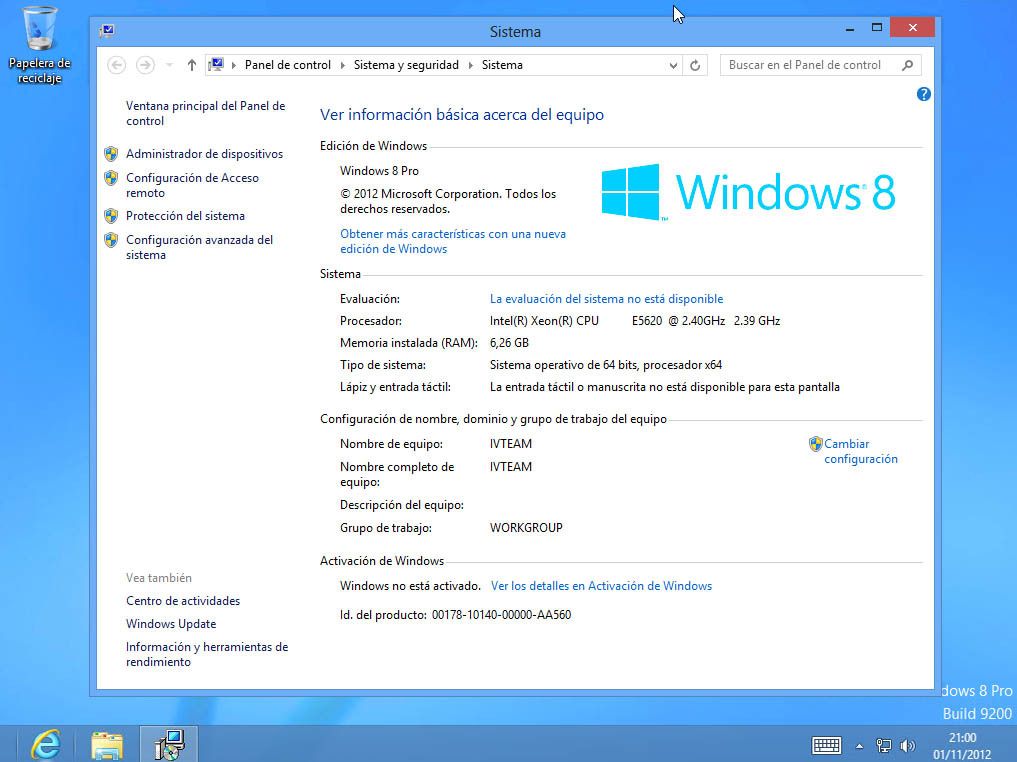1017x762 pixels.
Task: Open Protección del sistema
Action: coord(185,216)
